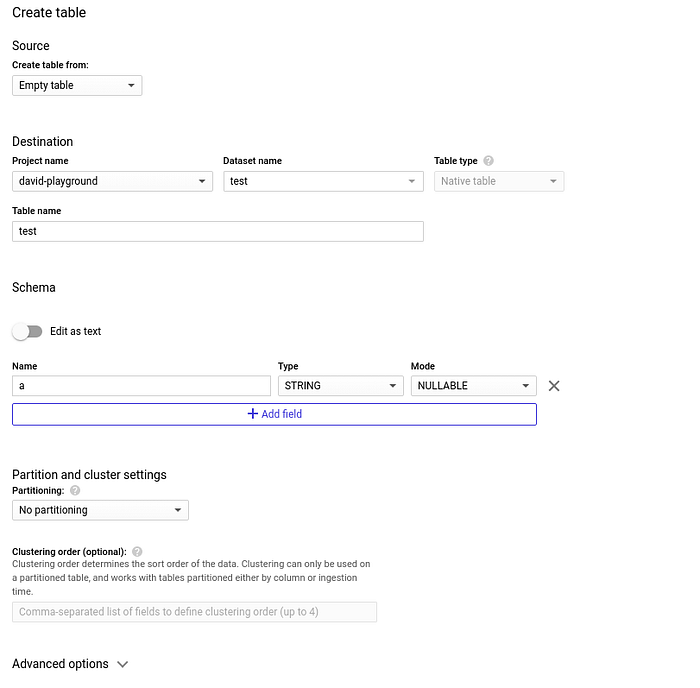The image size is (700, 688).
Task: Open the Table type dropdown
Action: 499,181
